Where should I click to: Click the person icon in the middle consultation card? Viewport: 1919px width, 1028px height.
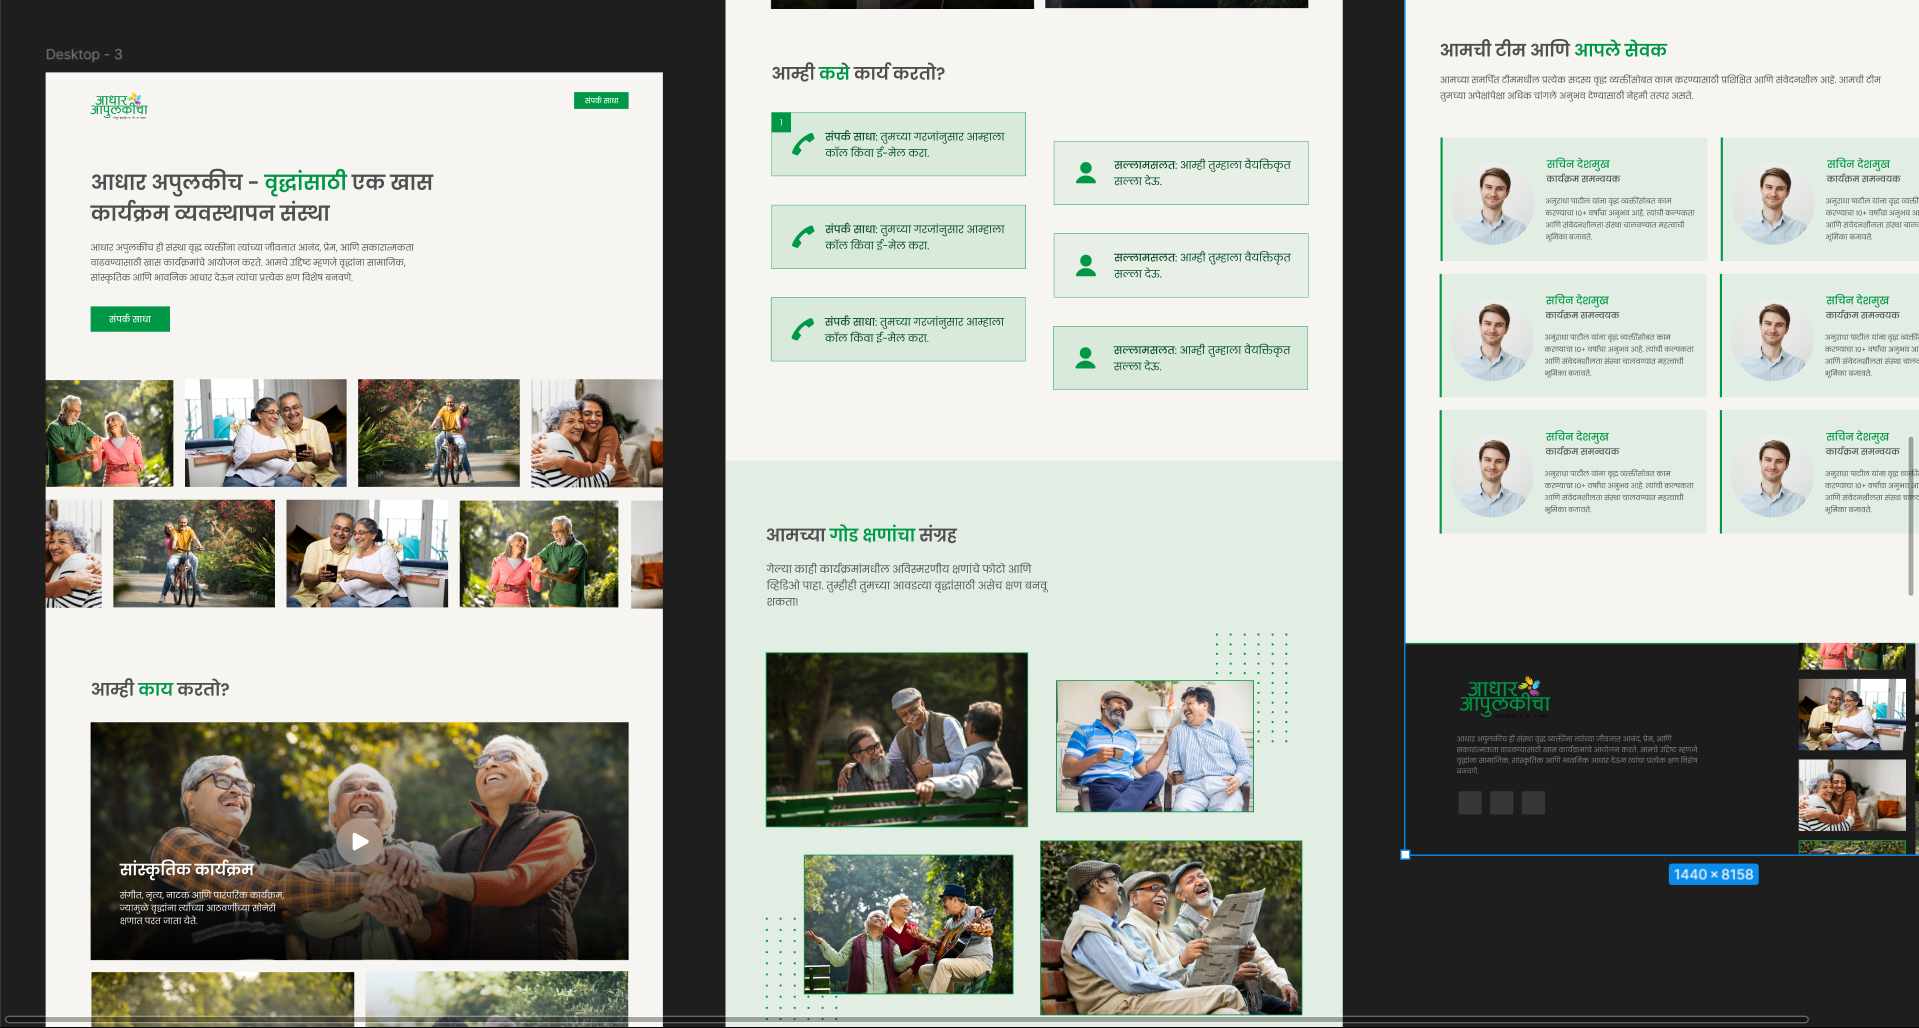coord(1085,265)
